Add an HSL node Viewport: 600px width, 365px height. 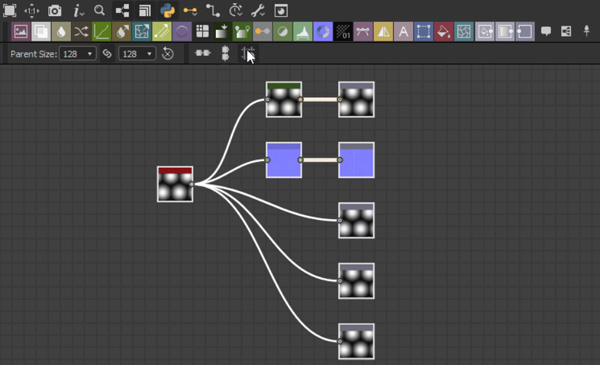pos(283,32)
